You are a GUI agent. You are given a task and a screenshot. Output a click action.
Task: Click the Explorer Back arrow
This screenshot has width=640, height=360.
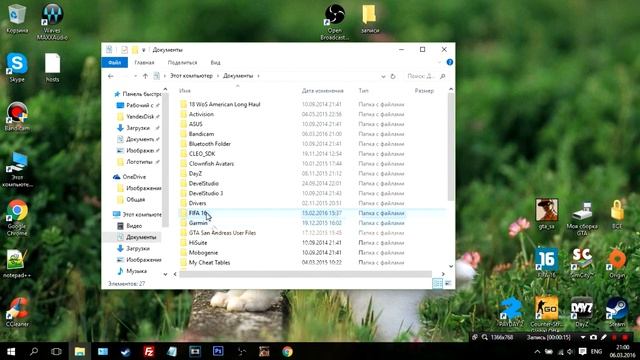click(x=111, y=76)
